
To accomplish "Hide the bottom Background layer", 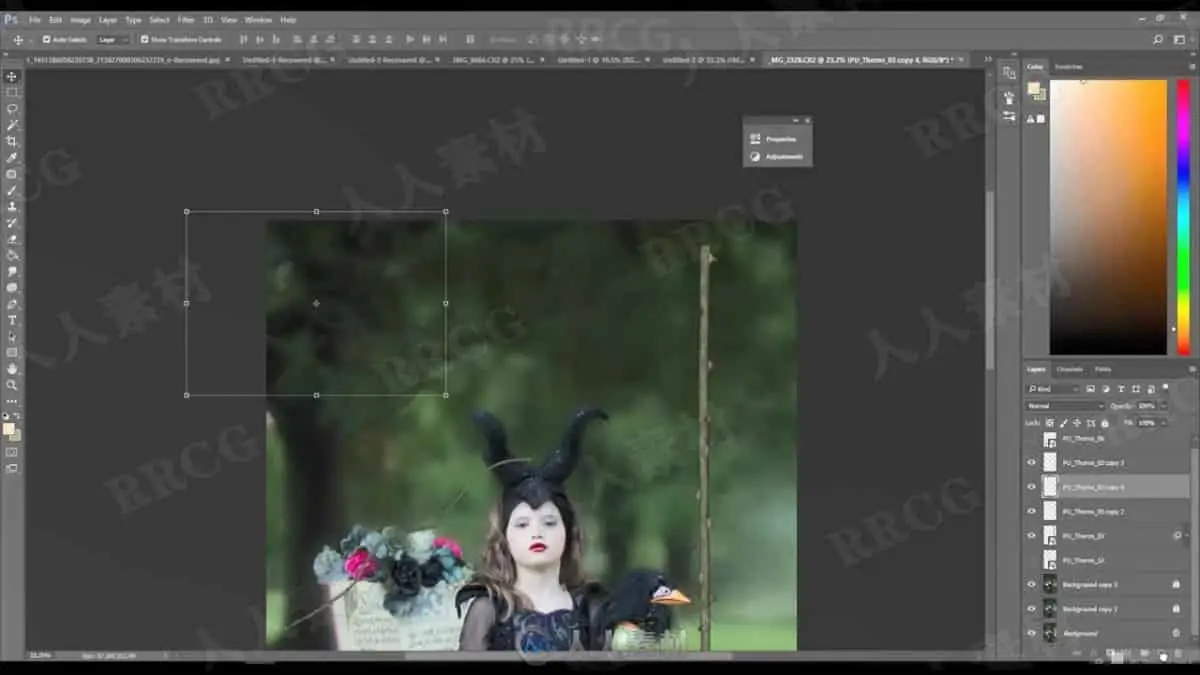I will click(1032, 633).
